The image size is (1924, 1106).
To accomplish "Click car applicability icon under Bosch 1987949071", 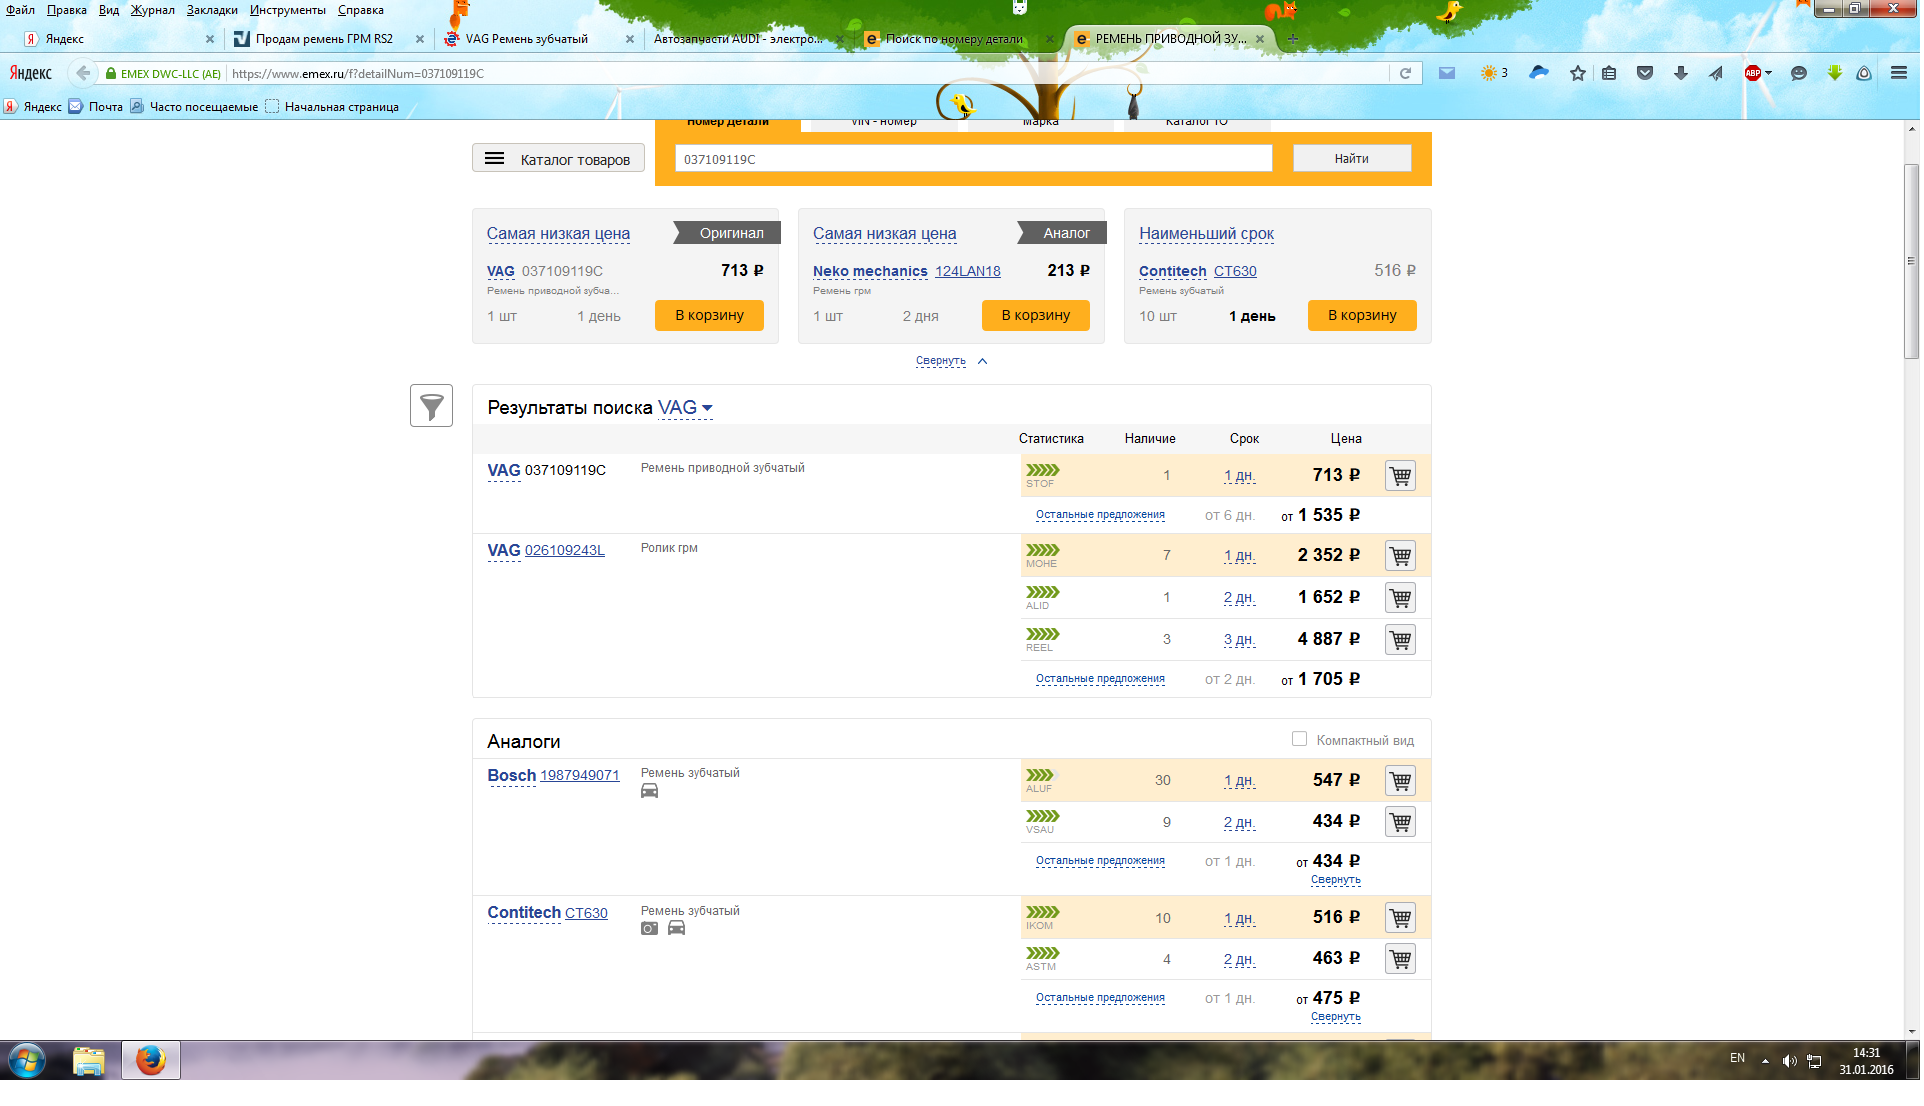I will click(x=649, y=792).
